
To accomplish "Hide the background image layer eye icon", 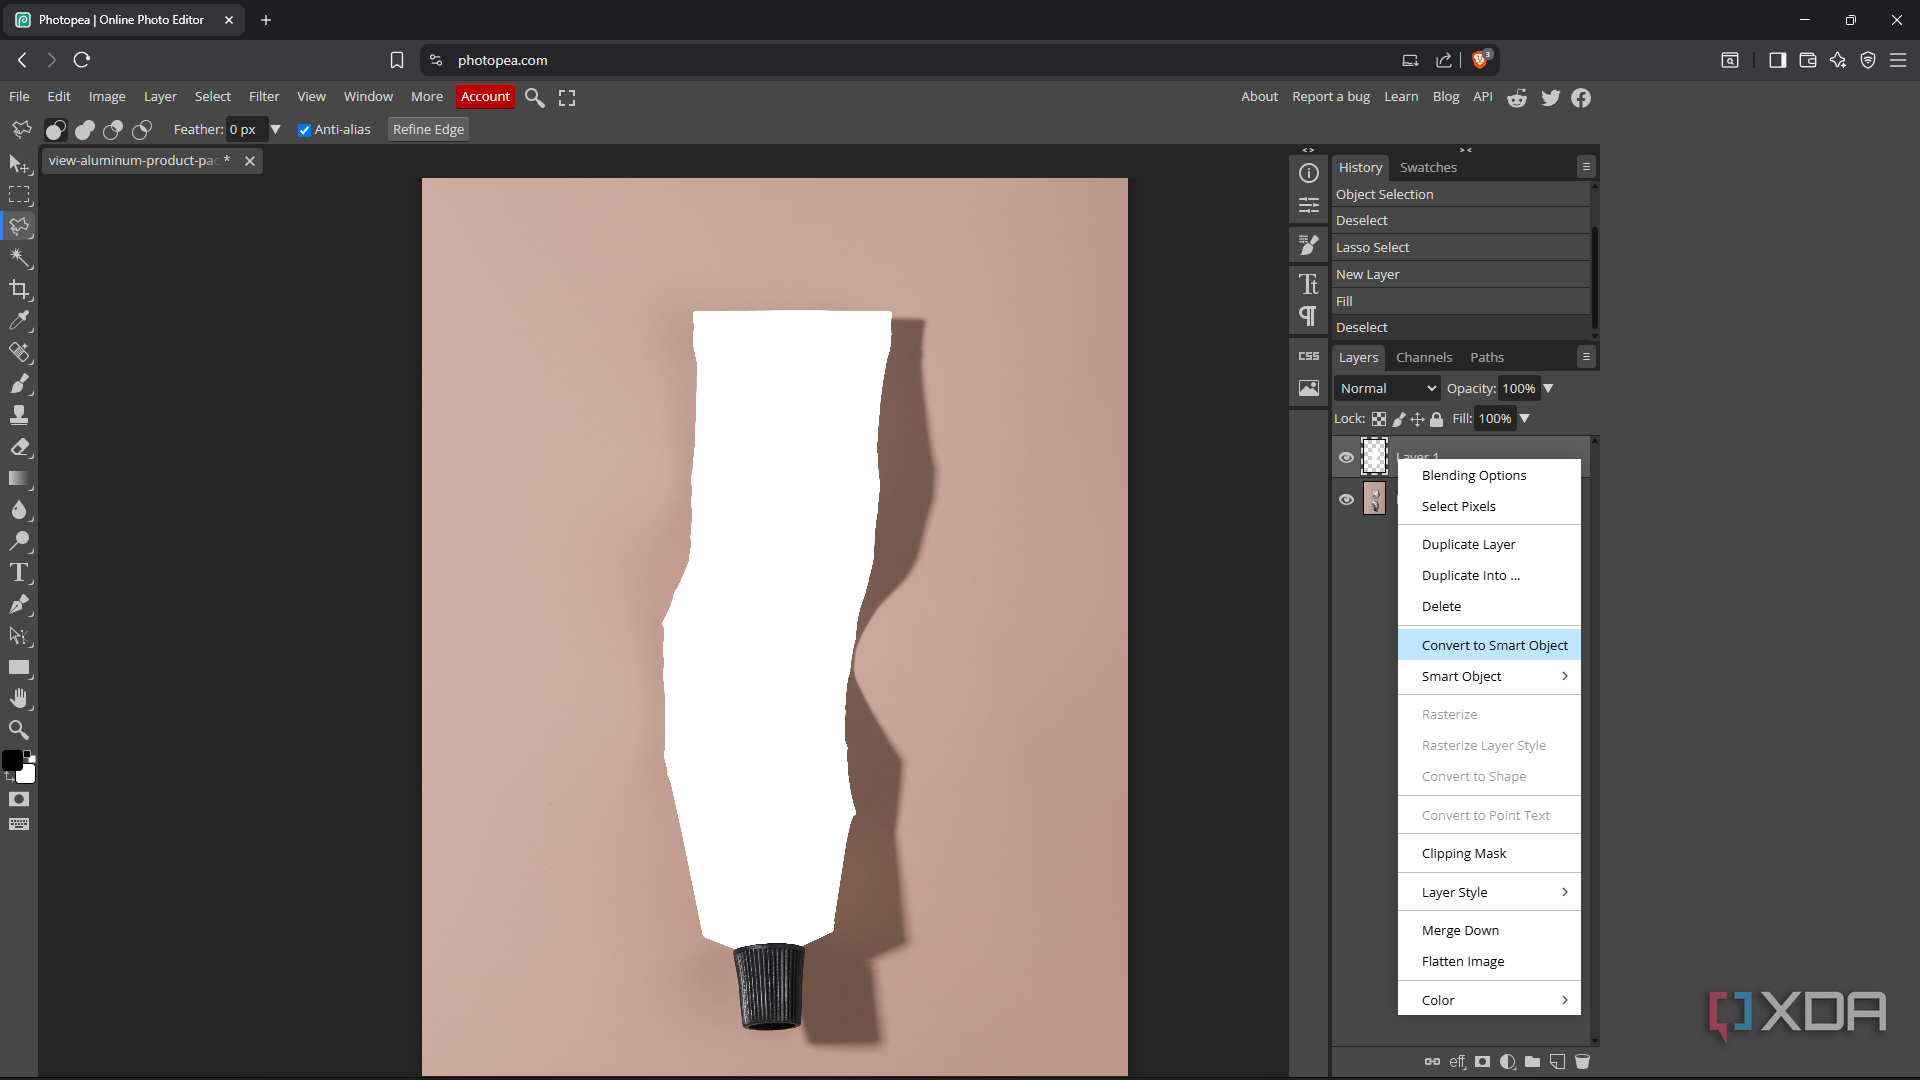I will pos(1346,500).
